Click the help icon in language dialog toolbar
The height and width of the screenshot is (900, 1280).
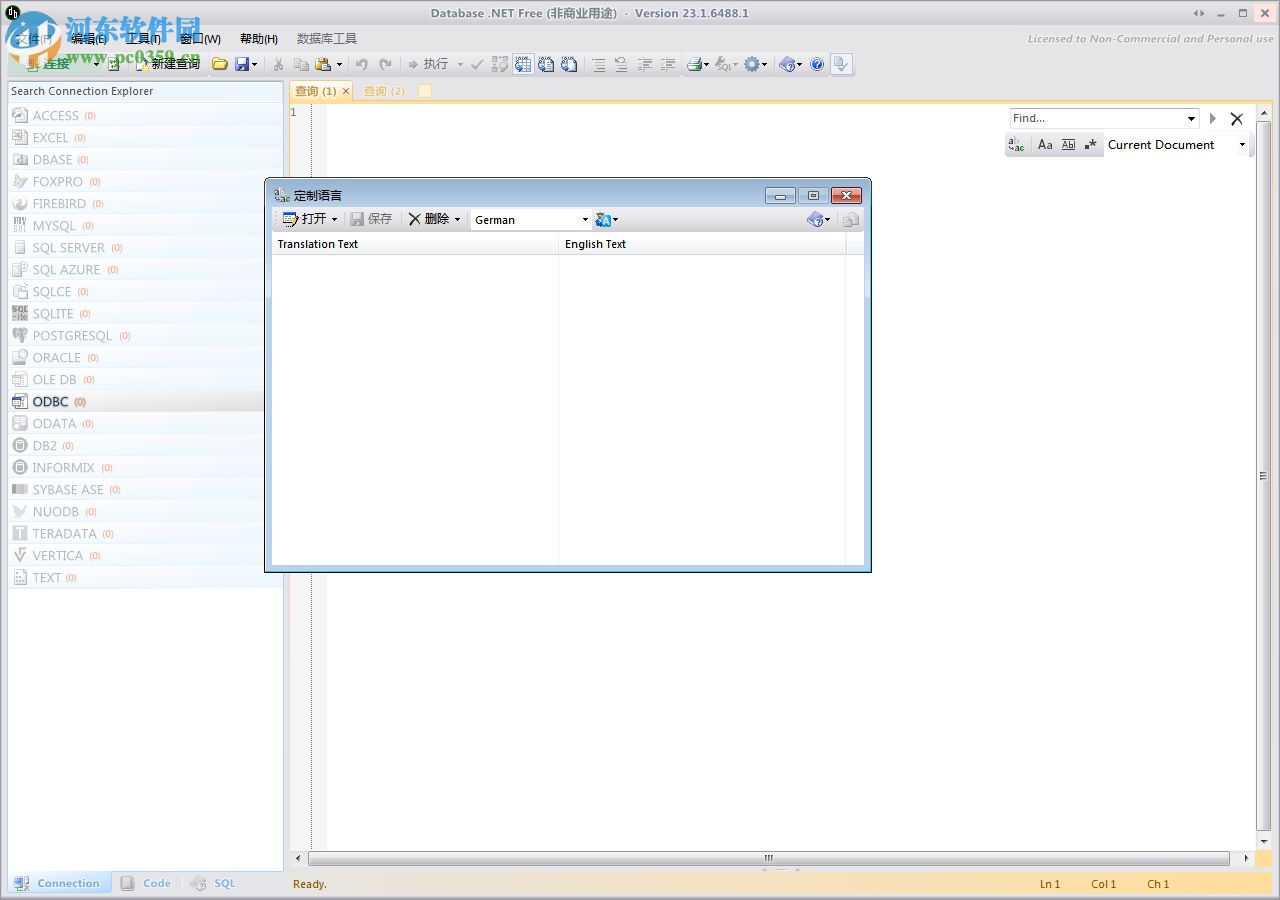pyautogui.click(x=815, y=219)
